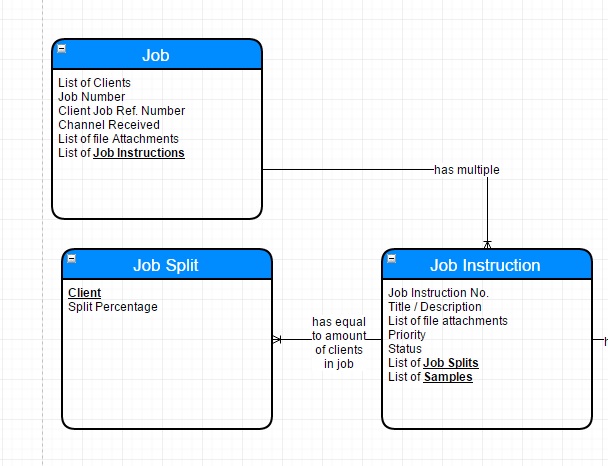Collapse the Job Instruction entity box
The image size is (608, 466).
392,259
